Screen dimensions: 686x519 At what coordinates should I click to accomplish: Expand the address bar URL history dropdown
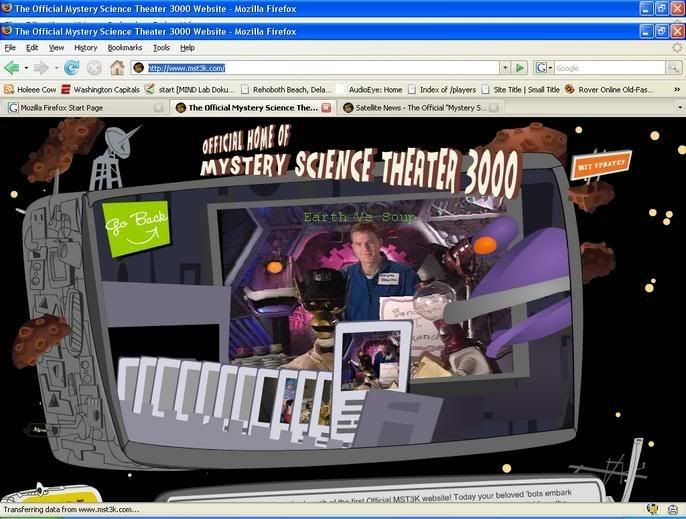[x=505, y=68]
